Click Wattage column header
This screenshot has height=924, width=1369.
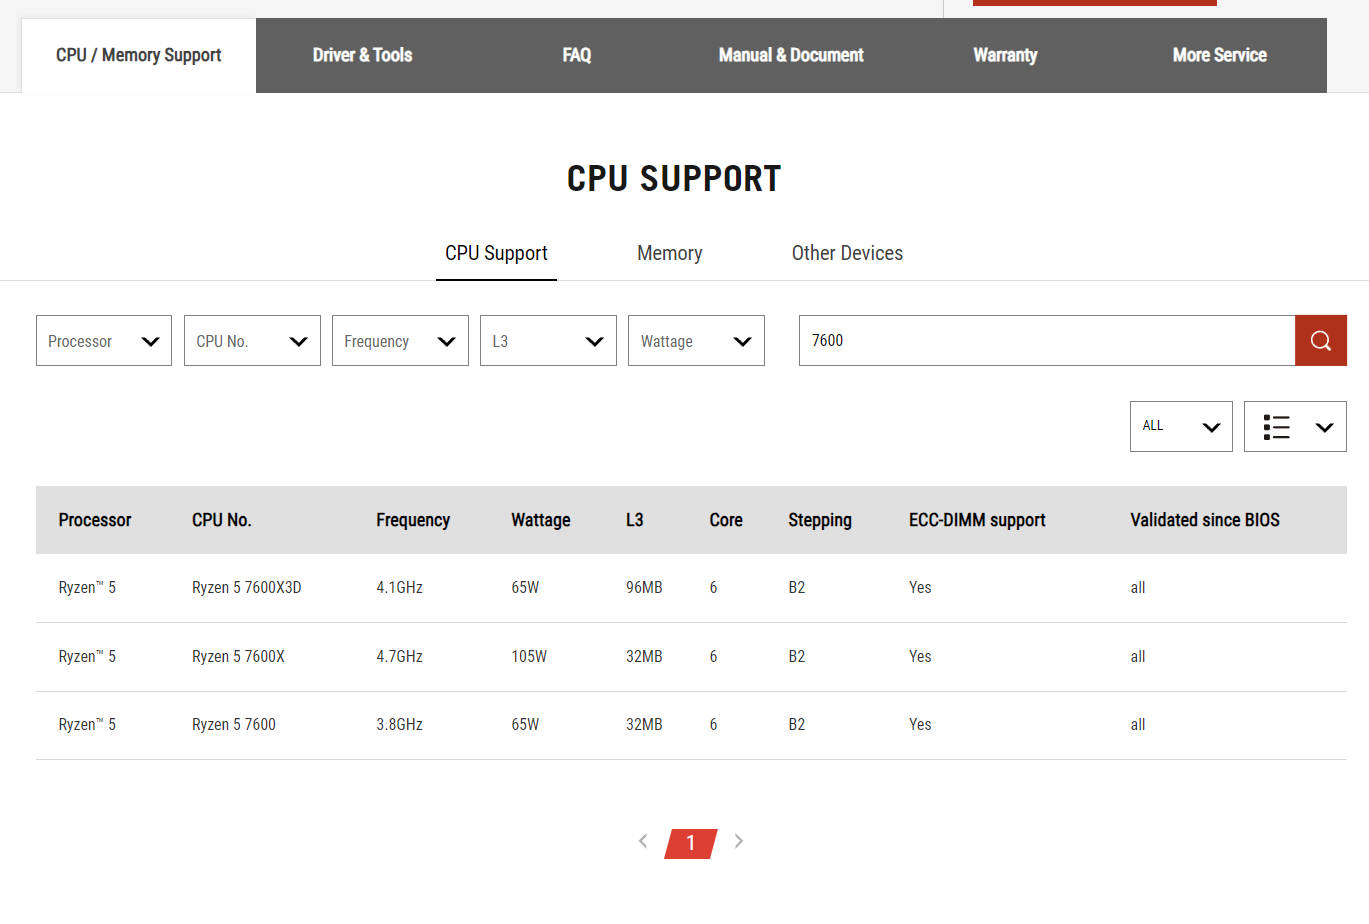541,520
